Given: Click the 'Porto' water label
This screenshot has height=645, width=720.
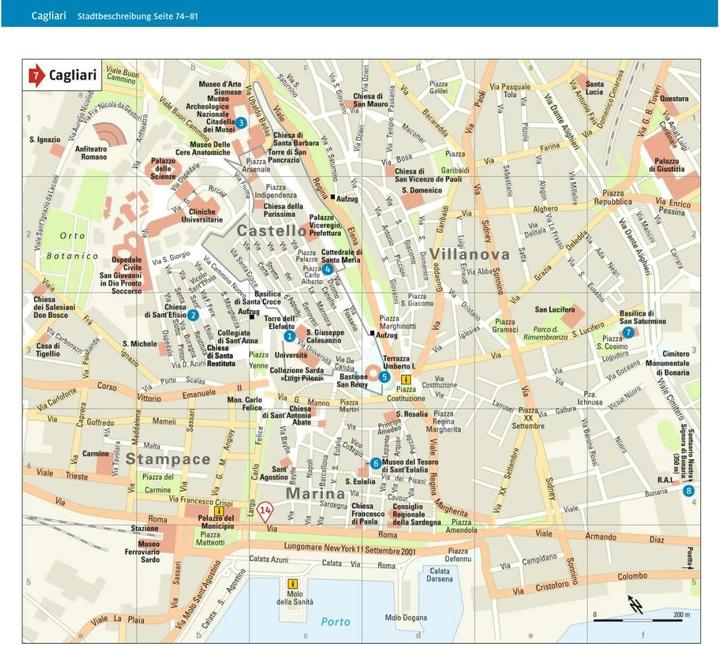Looking at the screenshot, I should click(x=336, y=622).
